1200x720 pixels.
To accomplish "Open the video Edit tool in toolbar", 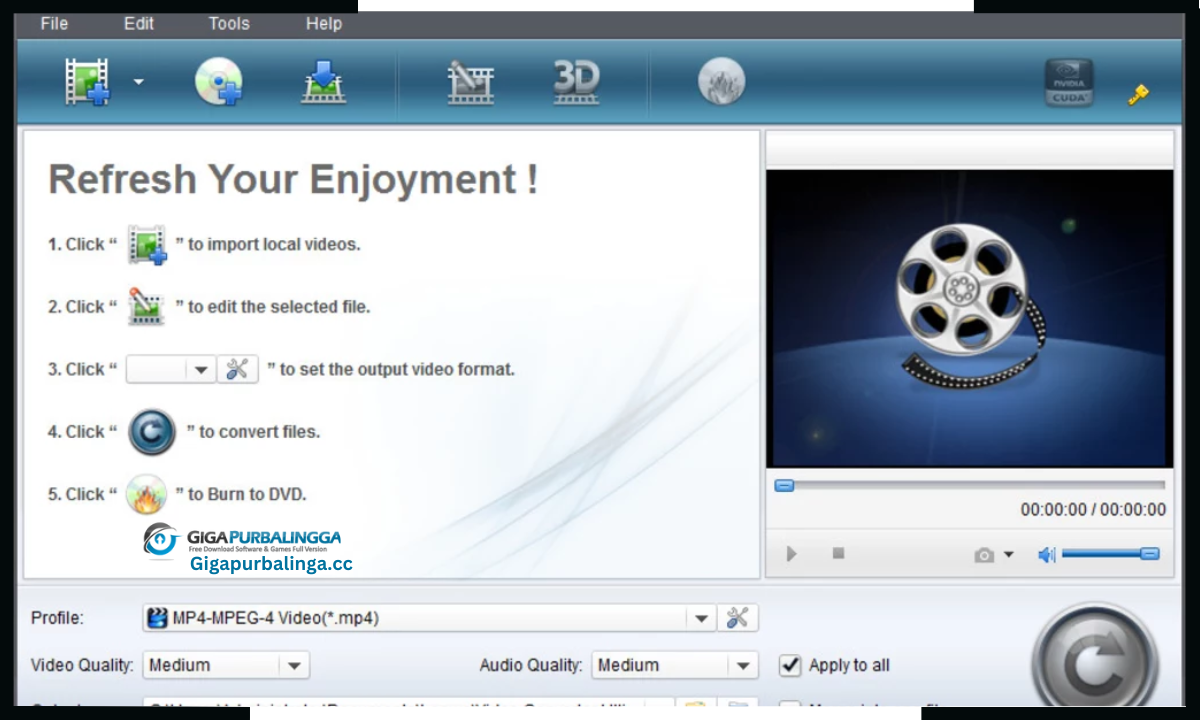I will tap(471, 82).
